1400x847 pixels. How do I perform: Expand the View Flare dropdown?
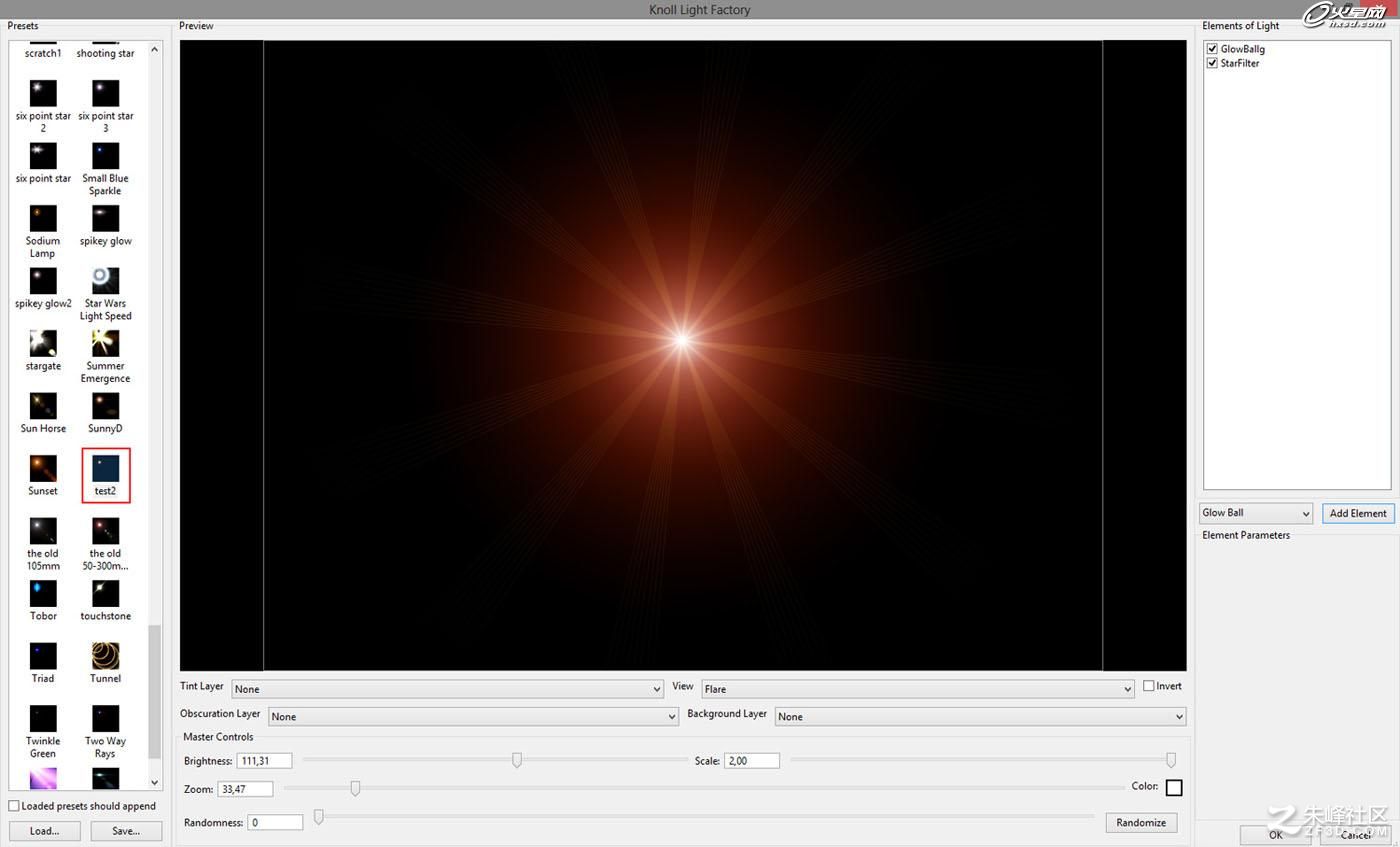918,689
